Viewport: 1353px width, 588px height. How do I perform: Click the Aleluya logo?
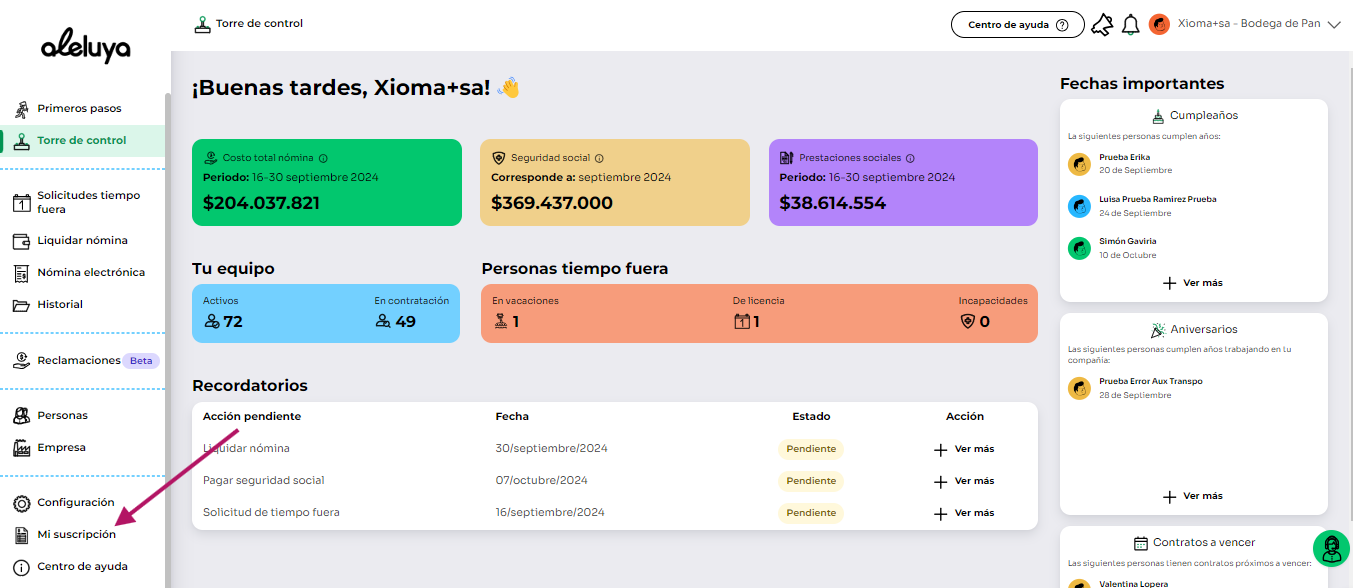point(85,47)
